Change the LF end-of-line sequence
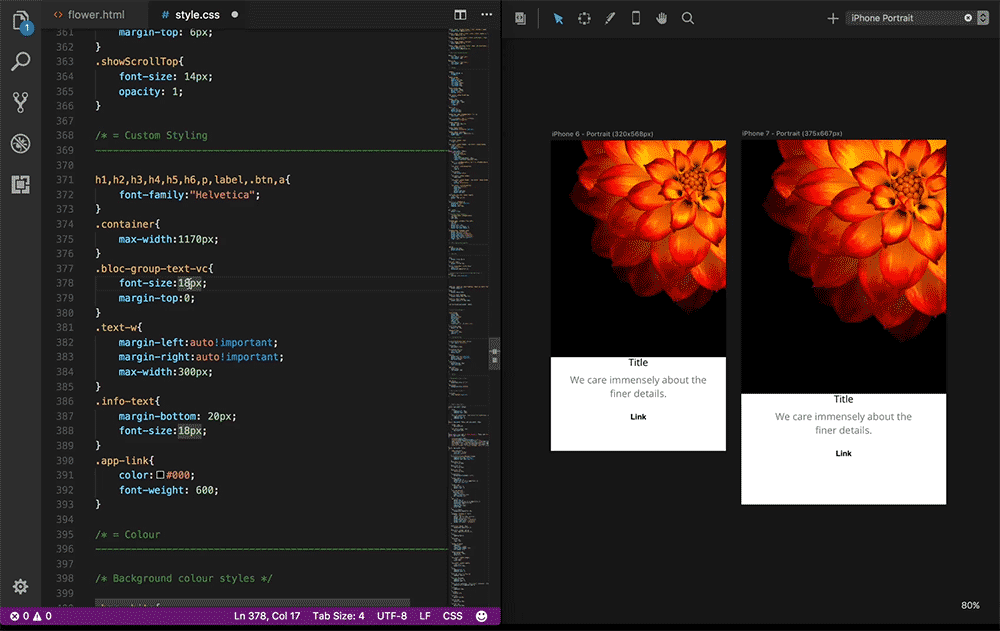The image size is (1000, 631). pyautogui.click(x=425, y=616)
